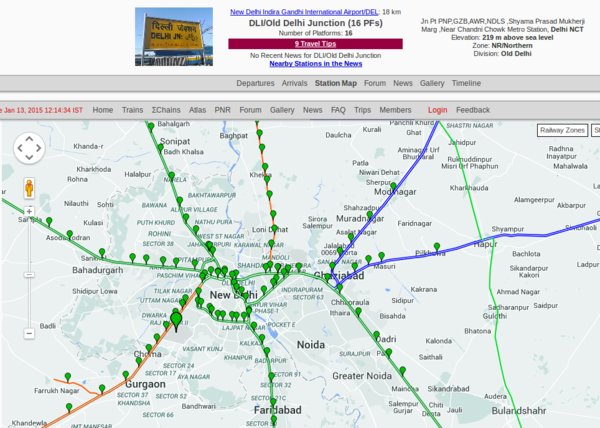Click the station marker near Sonipat
Viewport: 600px width, 428px height.
(x=160, y=148)
